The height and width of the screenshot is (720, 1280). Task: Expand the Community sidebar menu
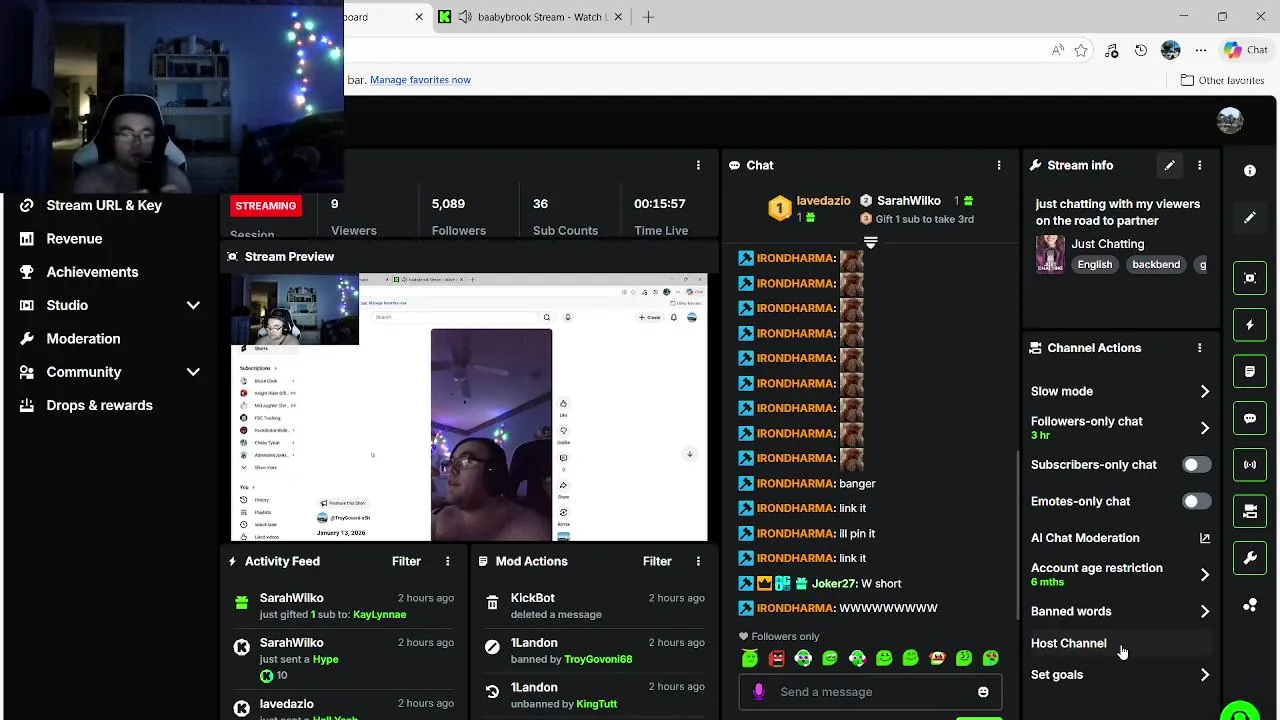point(193,372)
